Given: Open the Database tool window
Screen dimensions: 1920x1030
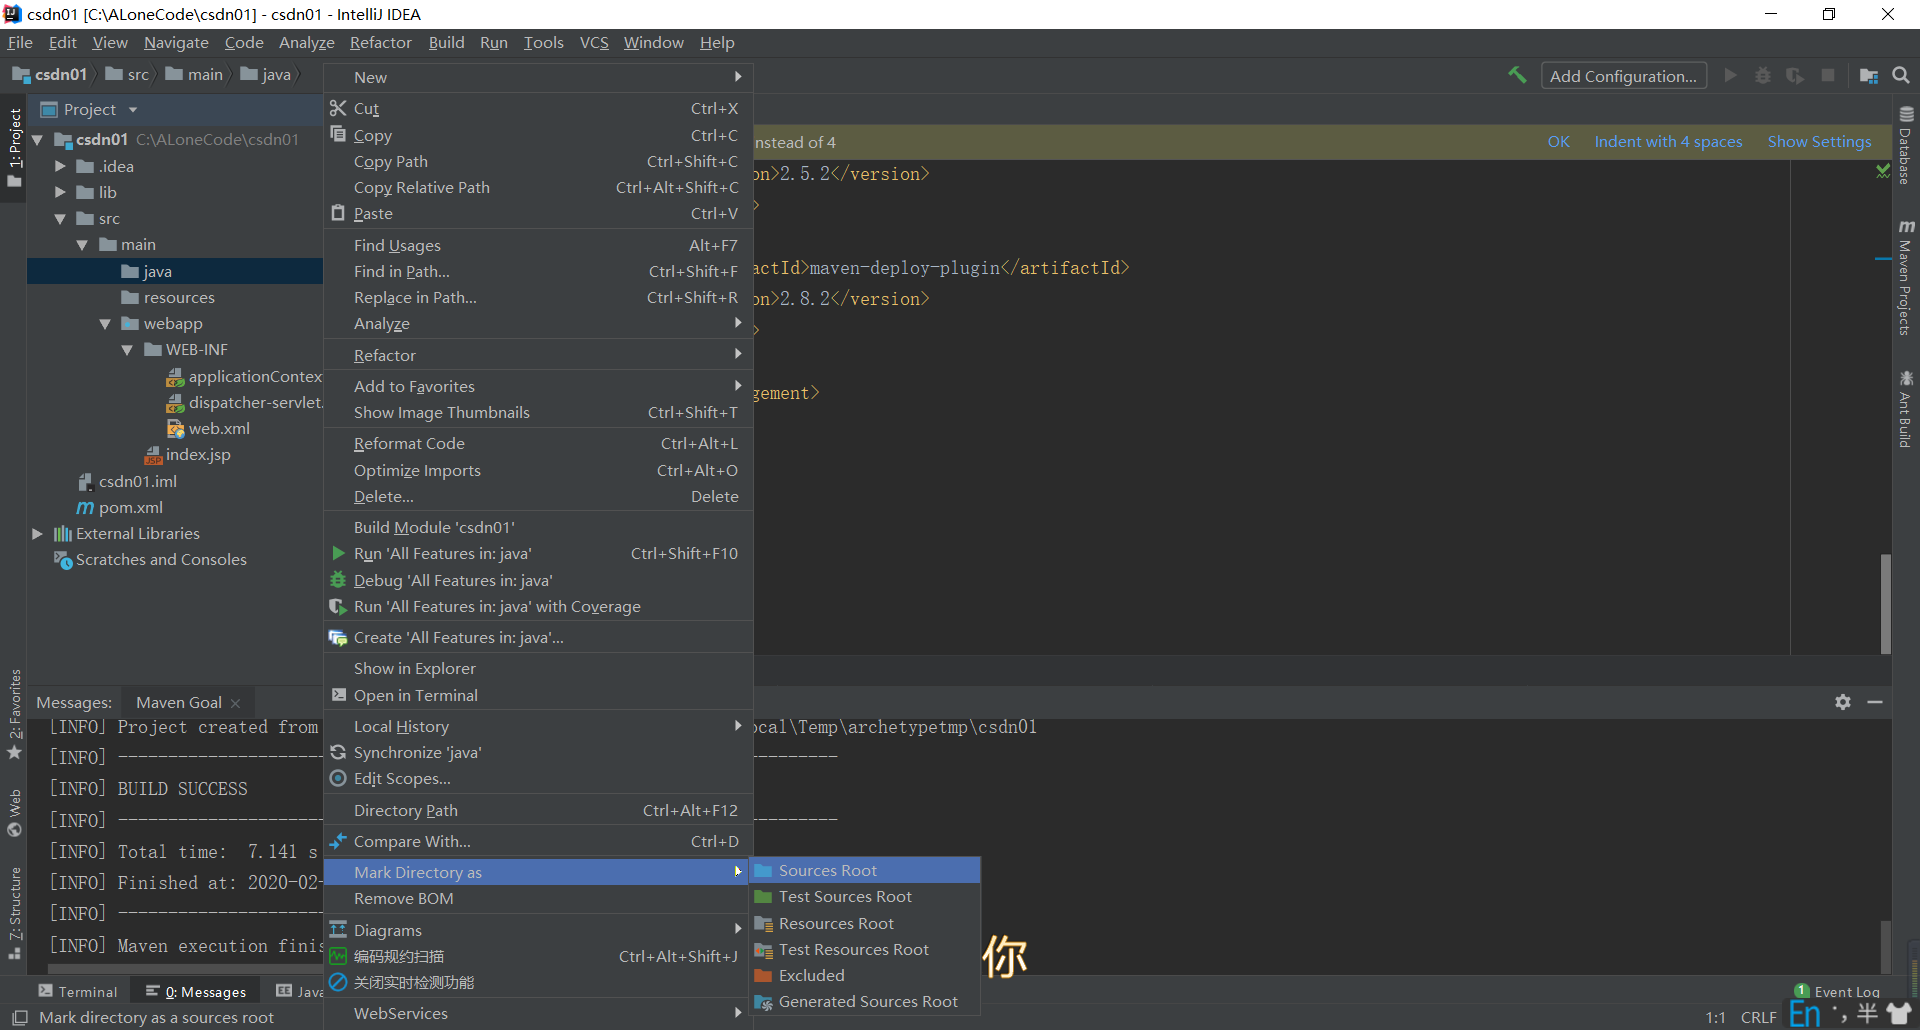Looking at the screenshot, I should pos(1906,146).
